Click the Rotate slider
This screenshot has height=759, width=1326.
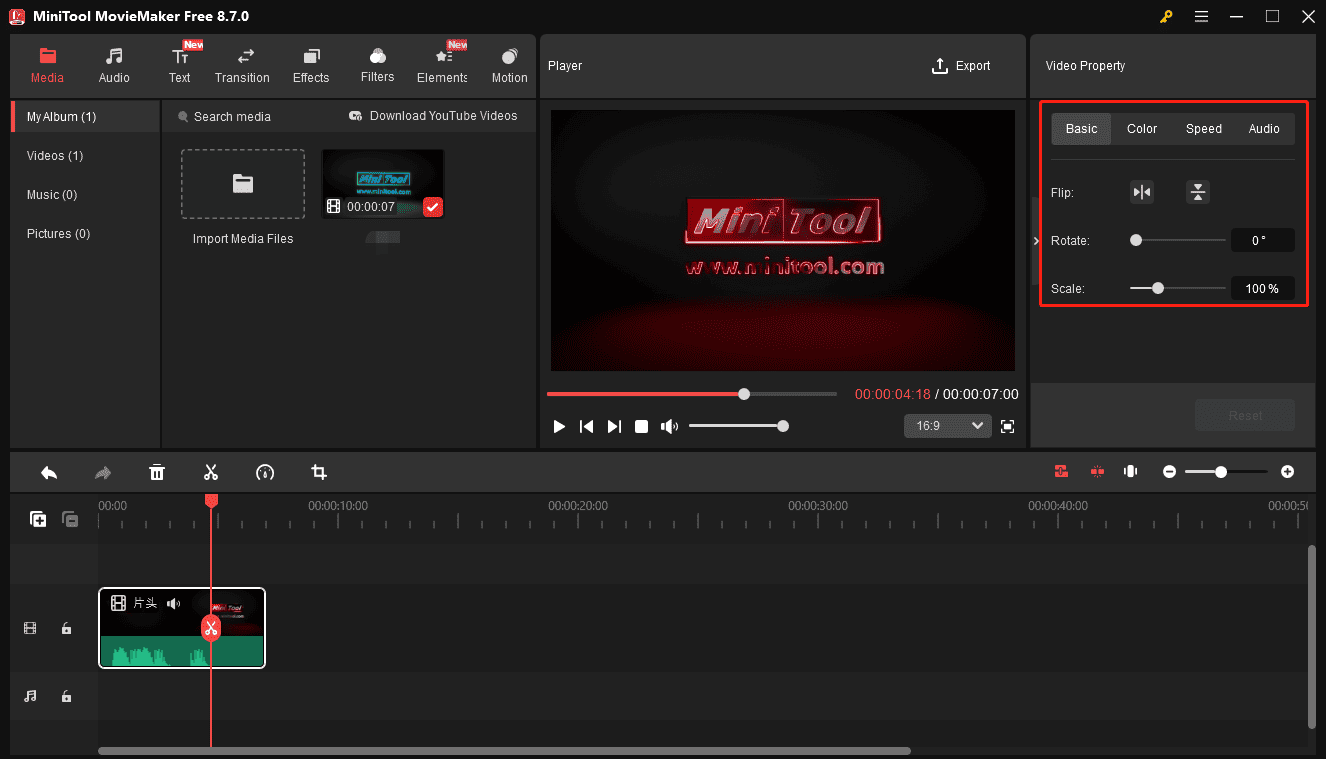pyautogui.click(x=1178, y=240)
